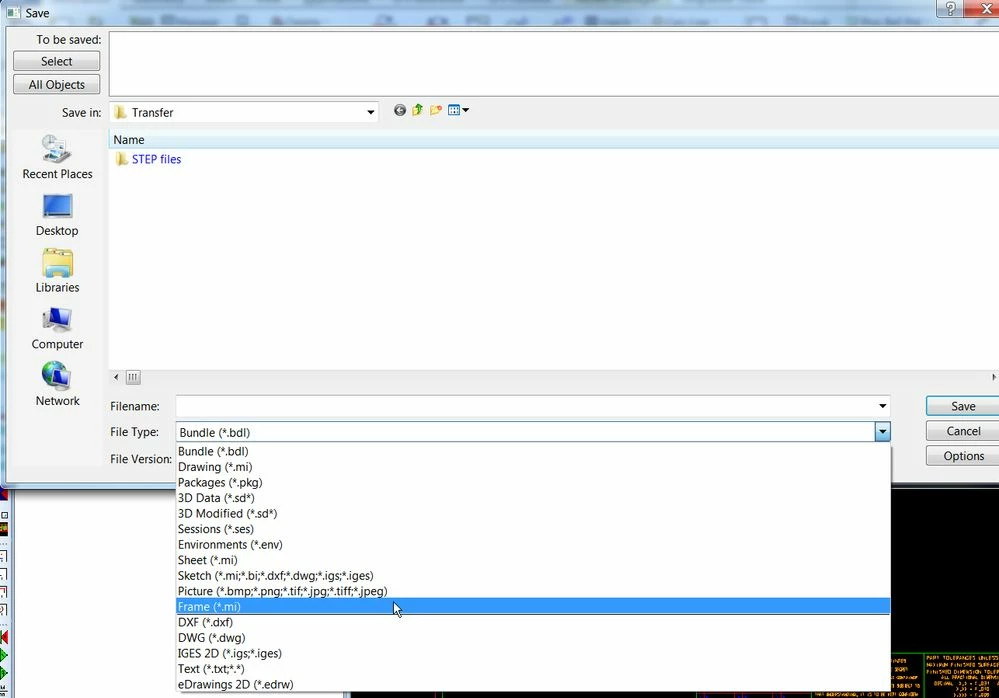Click the File Type combo box field
The image size is (999, 698).
click(x=526, y=432)
